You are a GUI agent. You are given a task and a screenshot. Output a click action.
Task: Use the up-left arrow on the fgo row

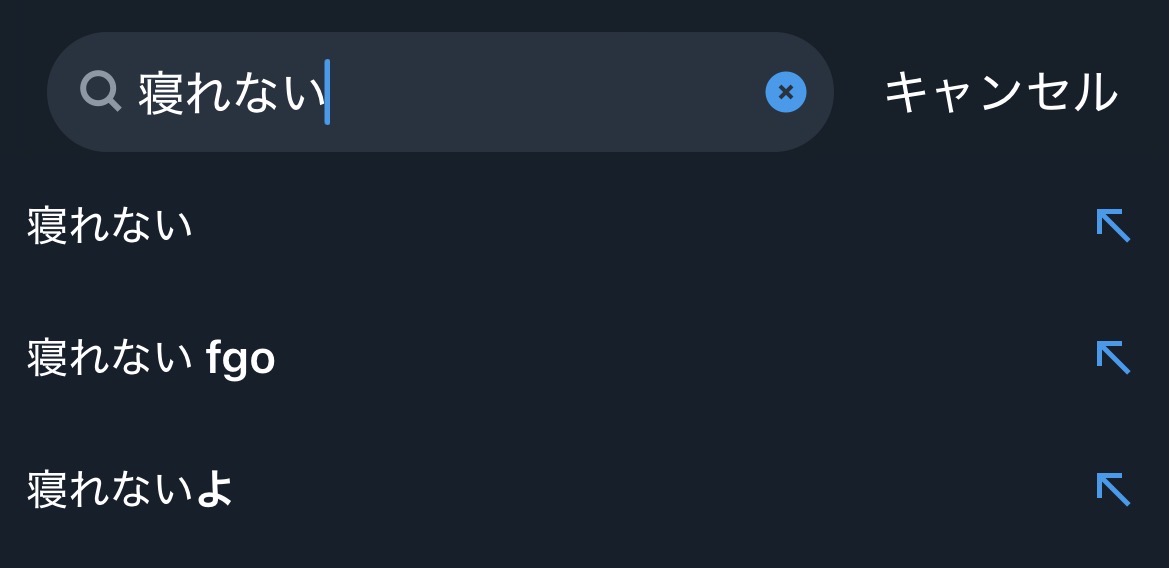(x=1113, y=357)
